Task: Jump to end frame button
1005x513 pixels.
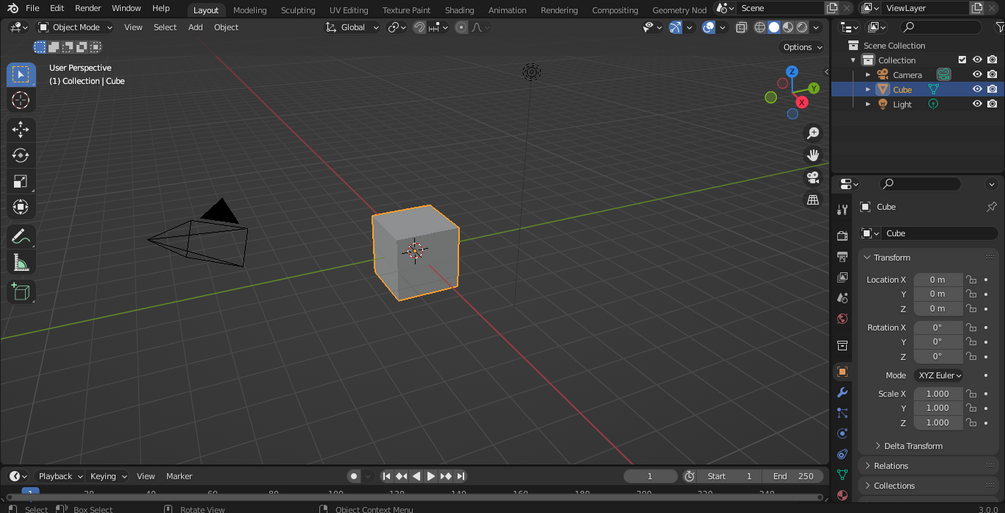Action: tap(461, 476)
